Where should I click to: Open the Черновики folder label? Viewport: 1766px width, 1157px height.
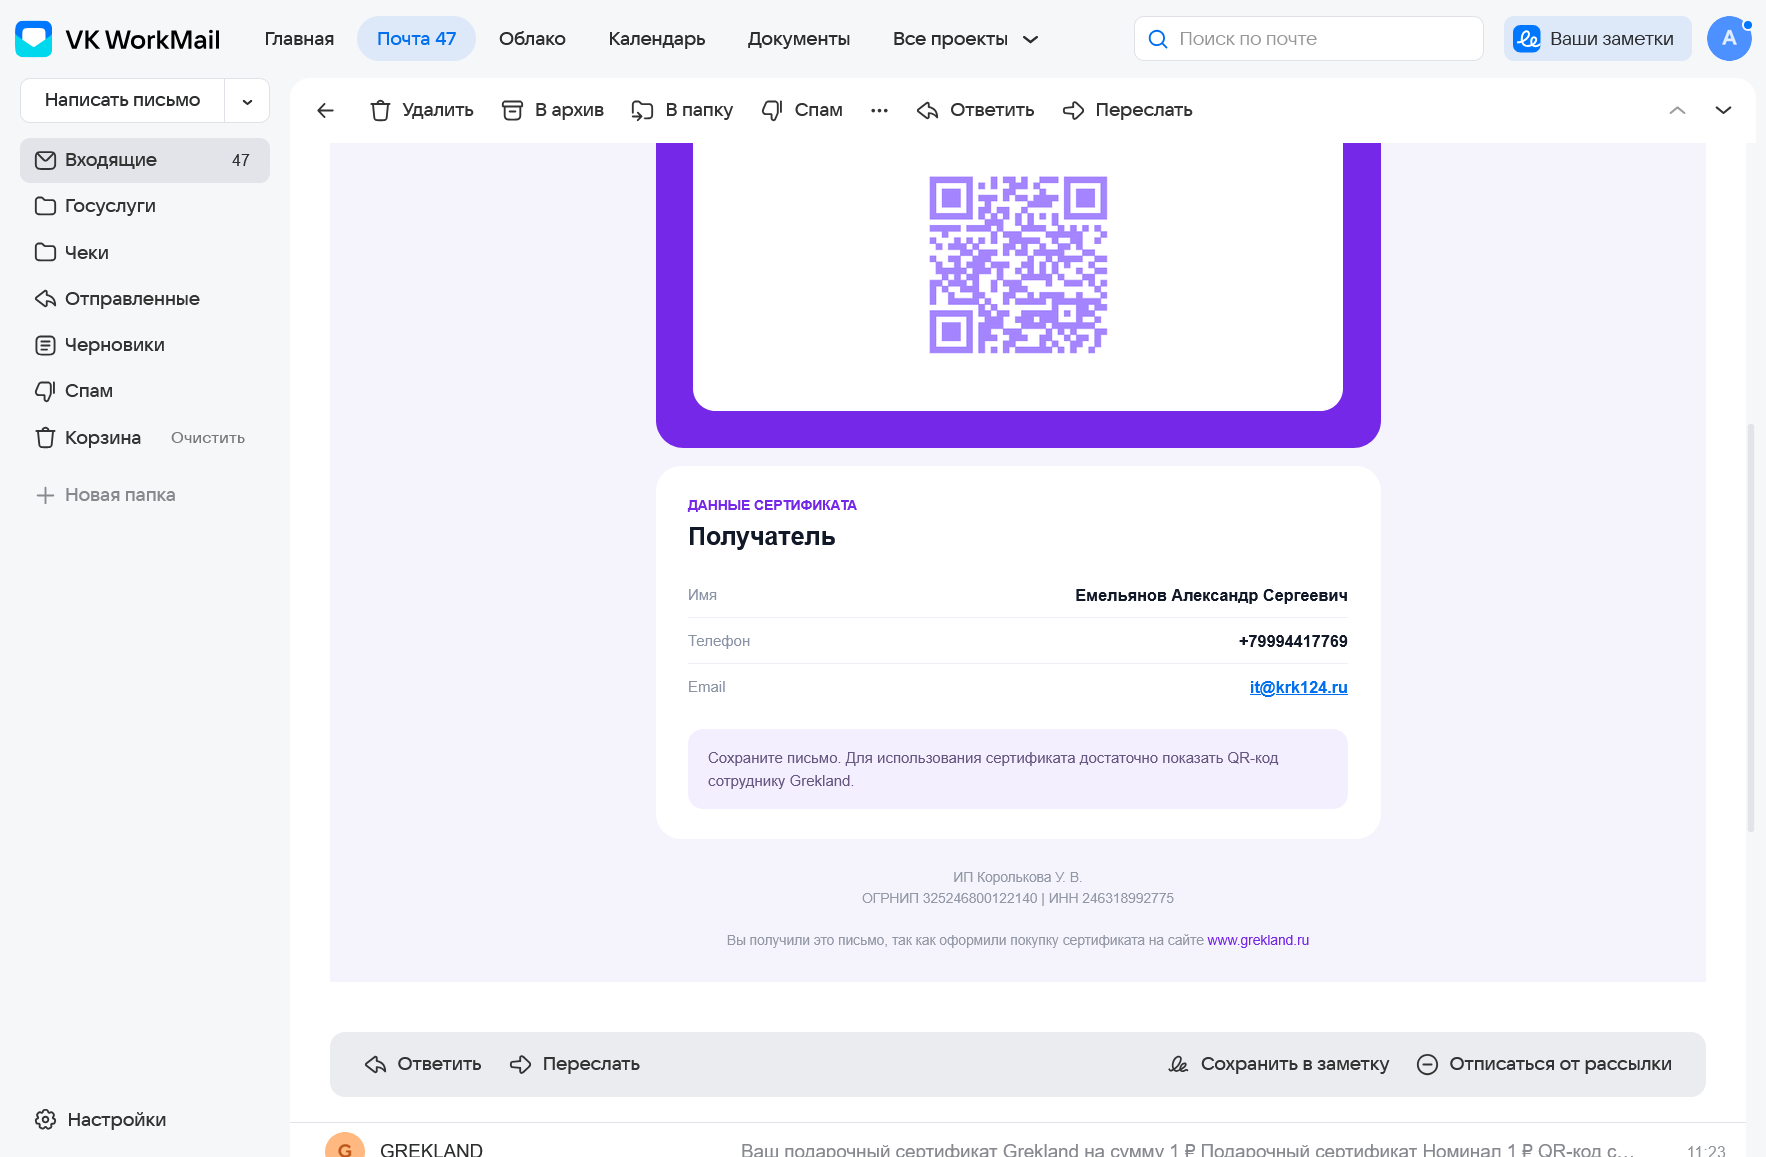click(115, 345)
